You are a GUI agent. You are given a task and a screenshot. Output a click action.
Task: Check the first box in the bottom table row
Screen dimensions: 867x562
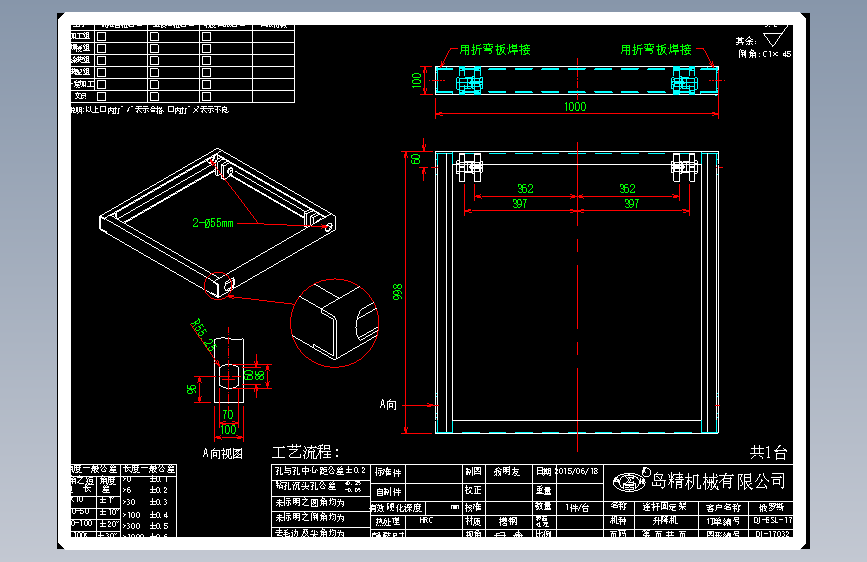point(102,96)
